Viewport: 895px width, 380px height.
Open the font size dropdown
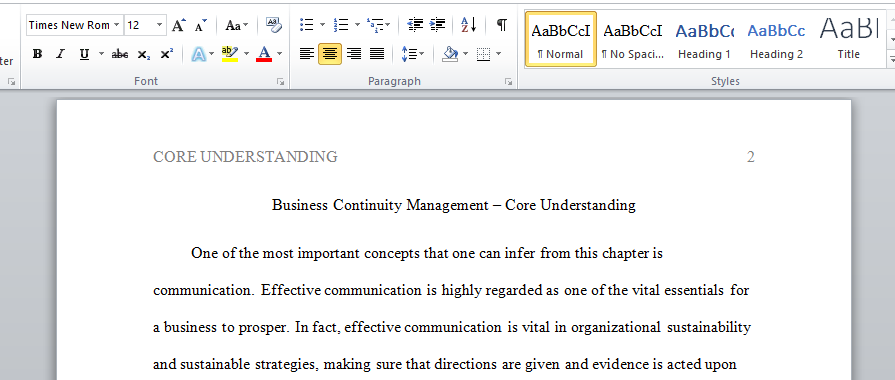pos(159,25)
